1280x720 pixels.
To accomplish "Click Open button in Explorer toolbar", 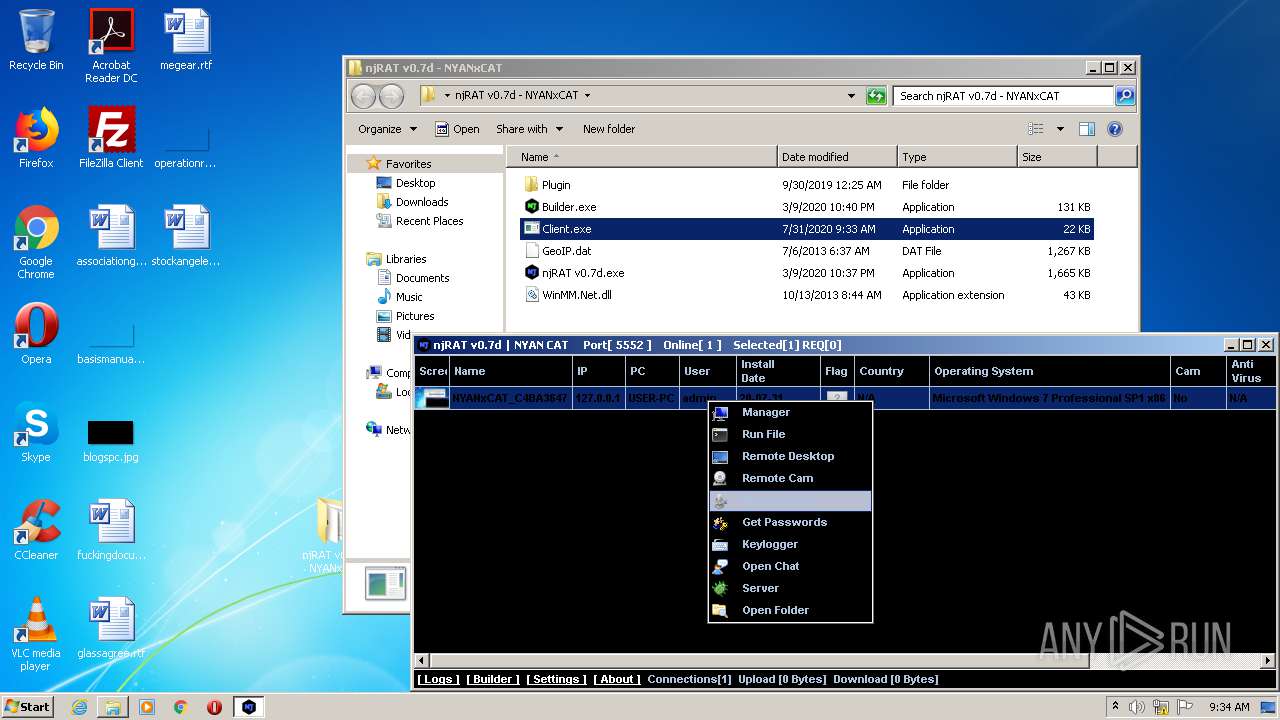I will (457, 129).
